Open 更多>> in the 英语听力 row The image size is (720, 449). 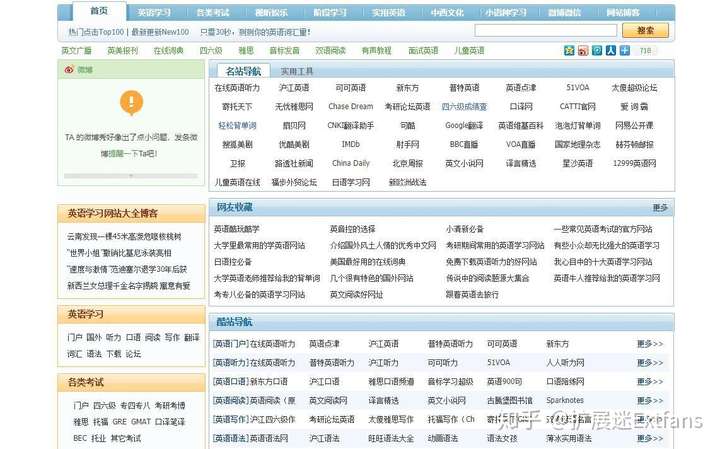(x=650, y=363)
